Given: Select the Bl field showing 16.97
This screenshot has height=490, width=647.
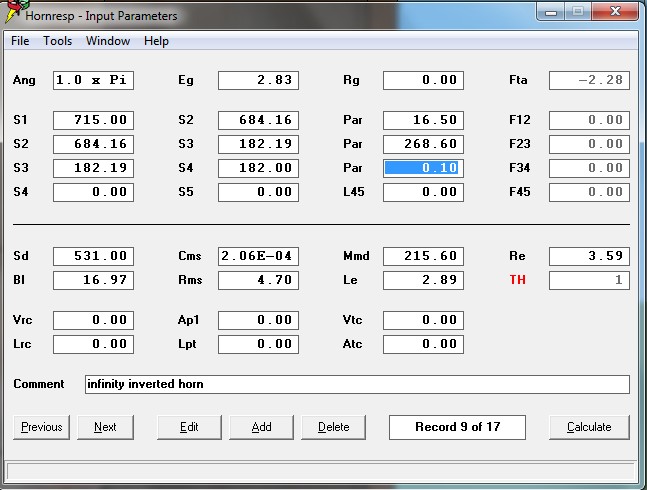Looking at the screenshot, I should click(93, 280).
